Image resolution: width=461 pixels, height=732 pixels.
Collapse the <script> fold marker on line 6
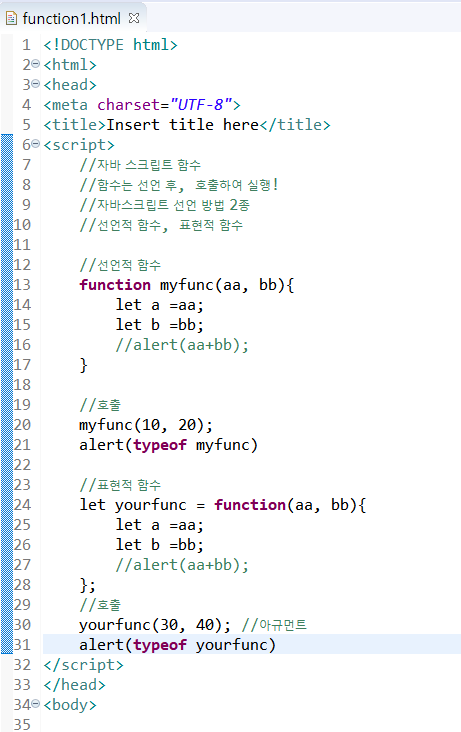35,145
